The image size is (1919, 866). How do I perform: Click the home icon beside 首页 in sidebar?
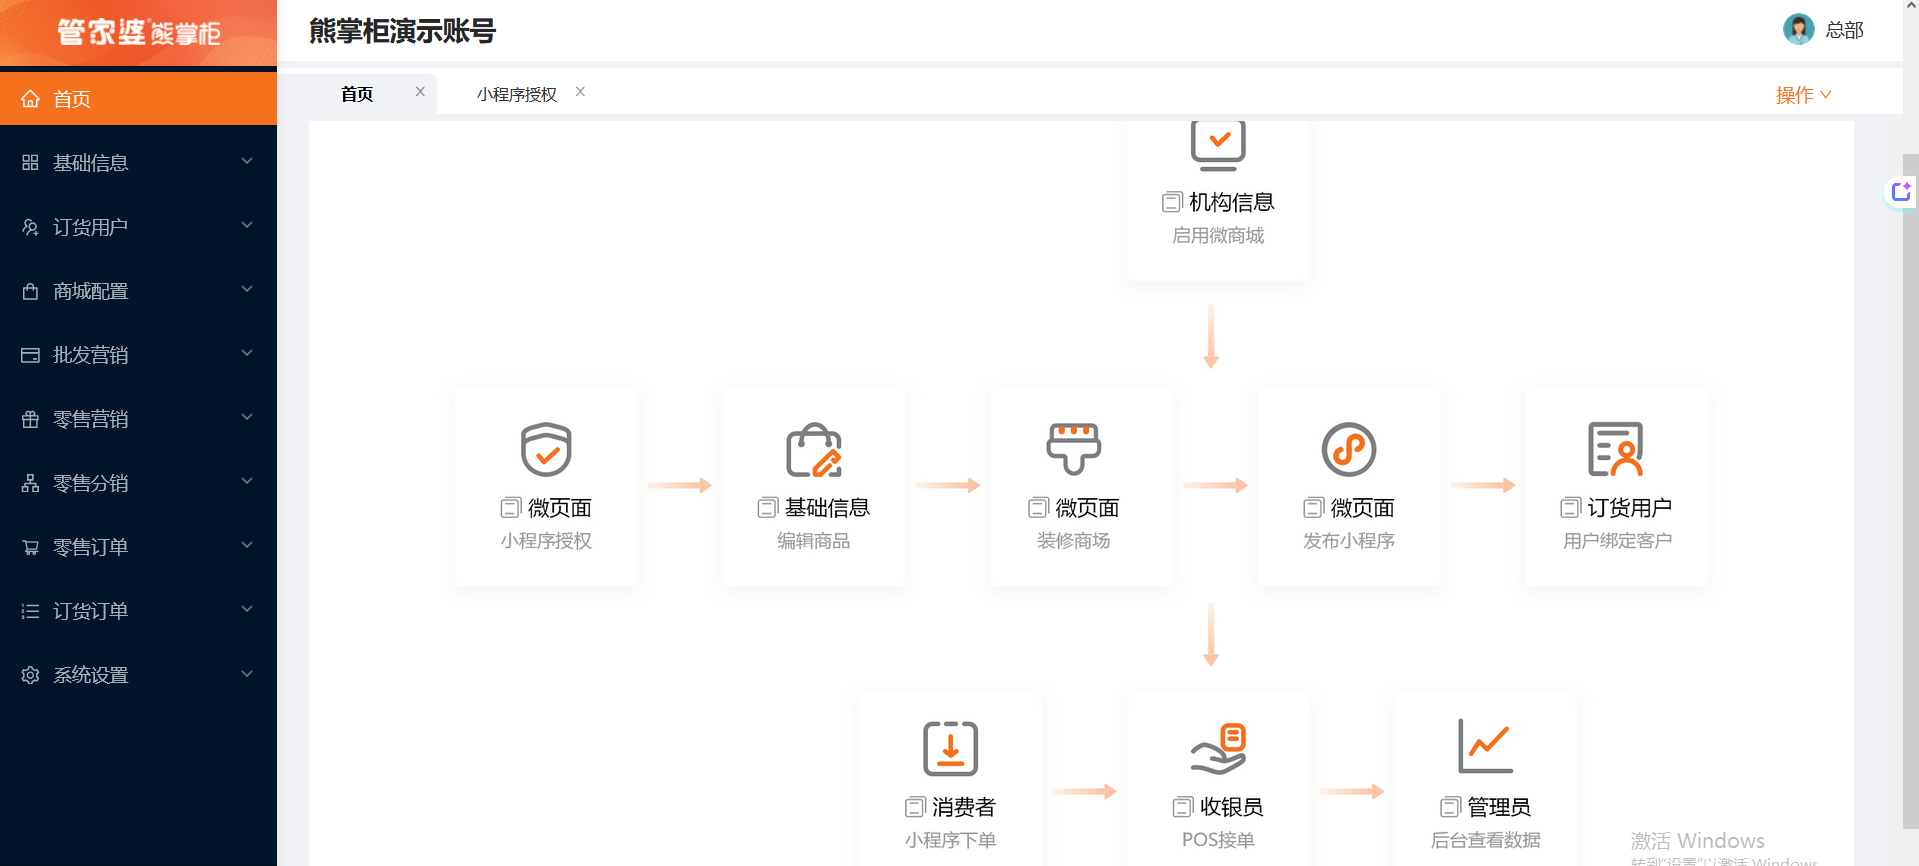point(31,99)
